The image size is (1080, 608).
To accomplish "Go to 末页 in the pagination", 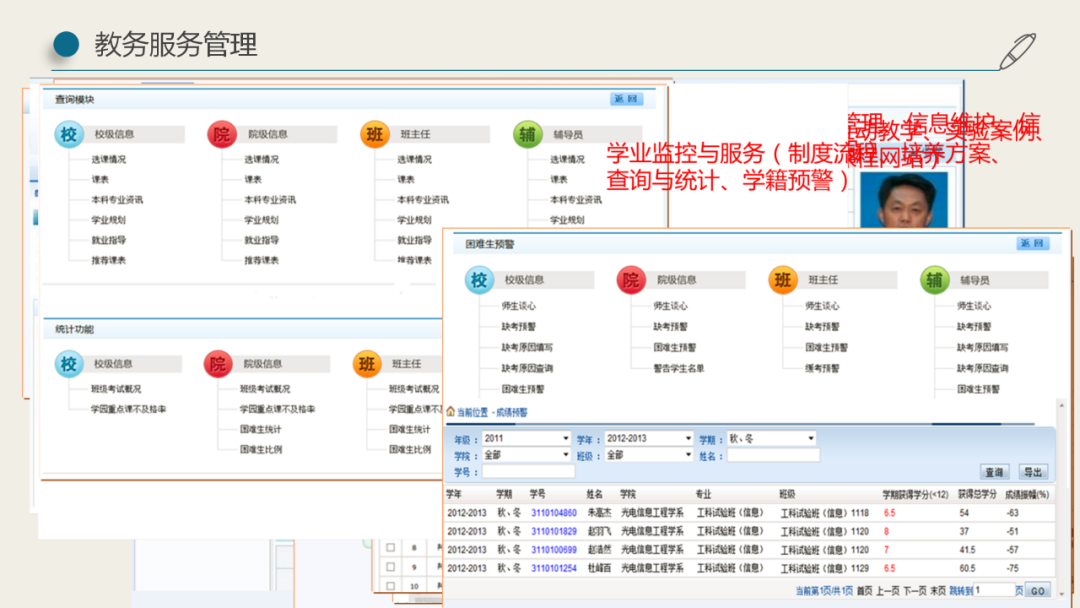I will point(938,591).
